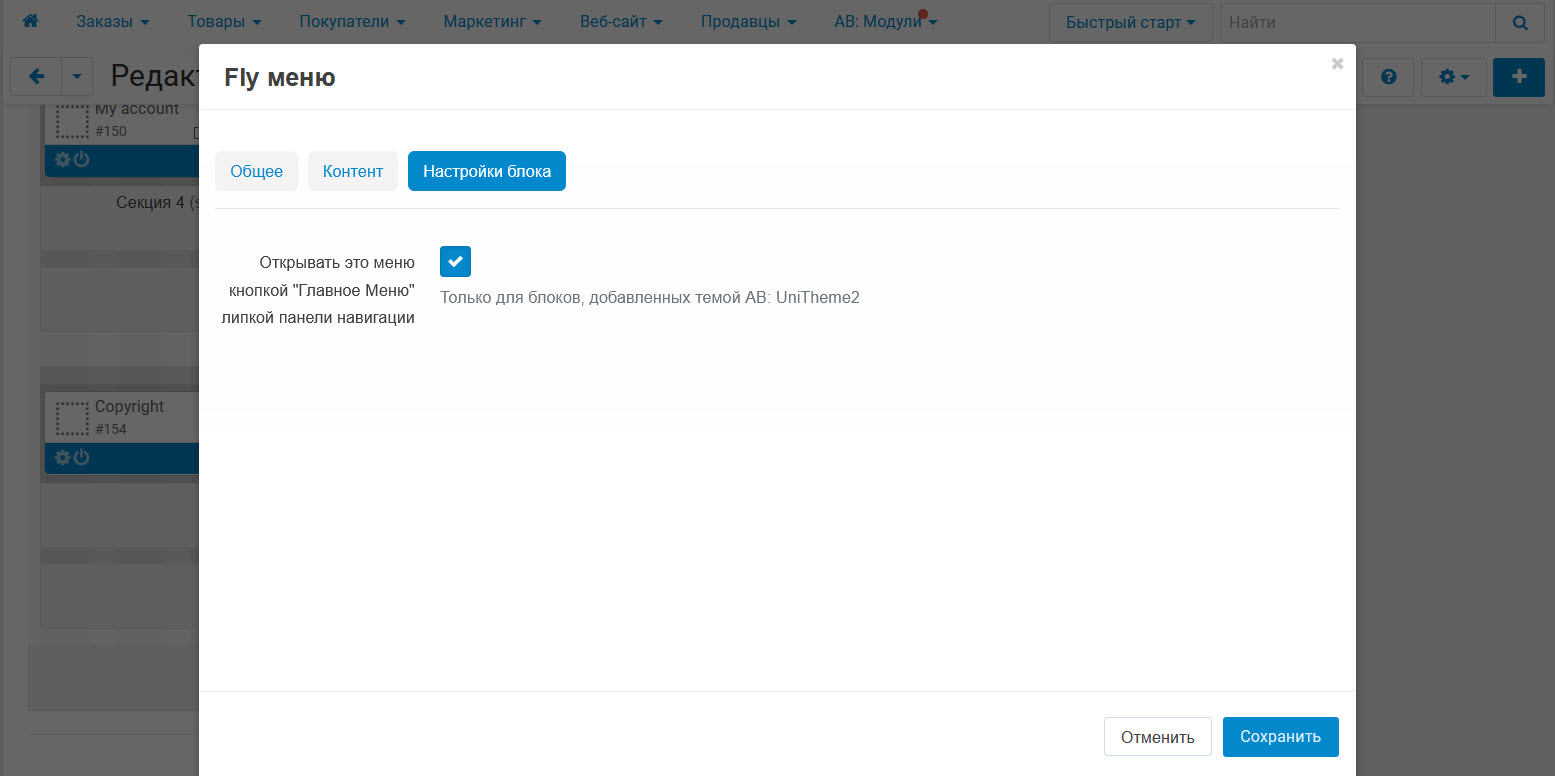This screenshot has height=776, width=1555.
Task: Open the gear settings dropdown in header
Action: (x=1453, y=77)
